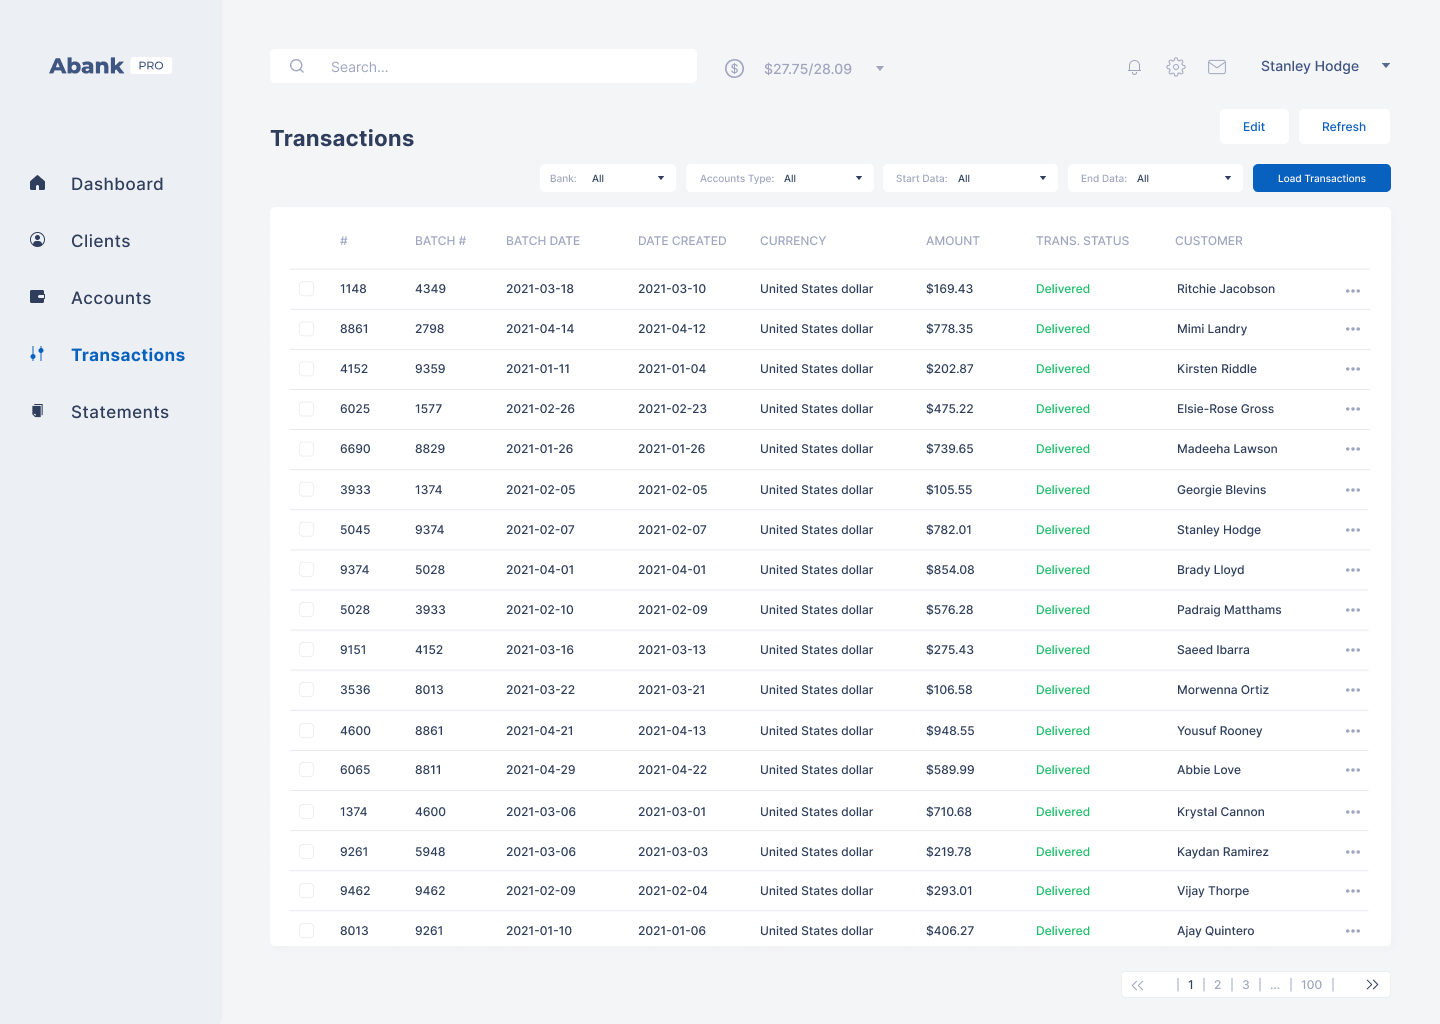The width and height of the screenshot is (1440, 1024).
Task: Click the search magnifier icon
Action: 297,66
